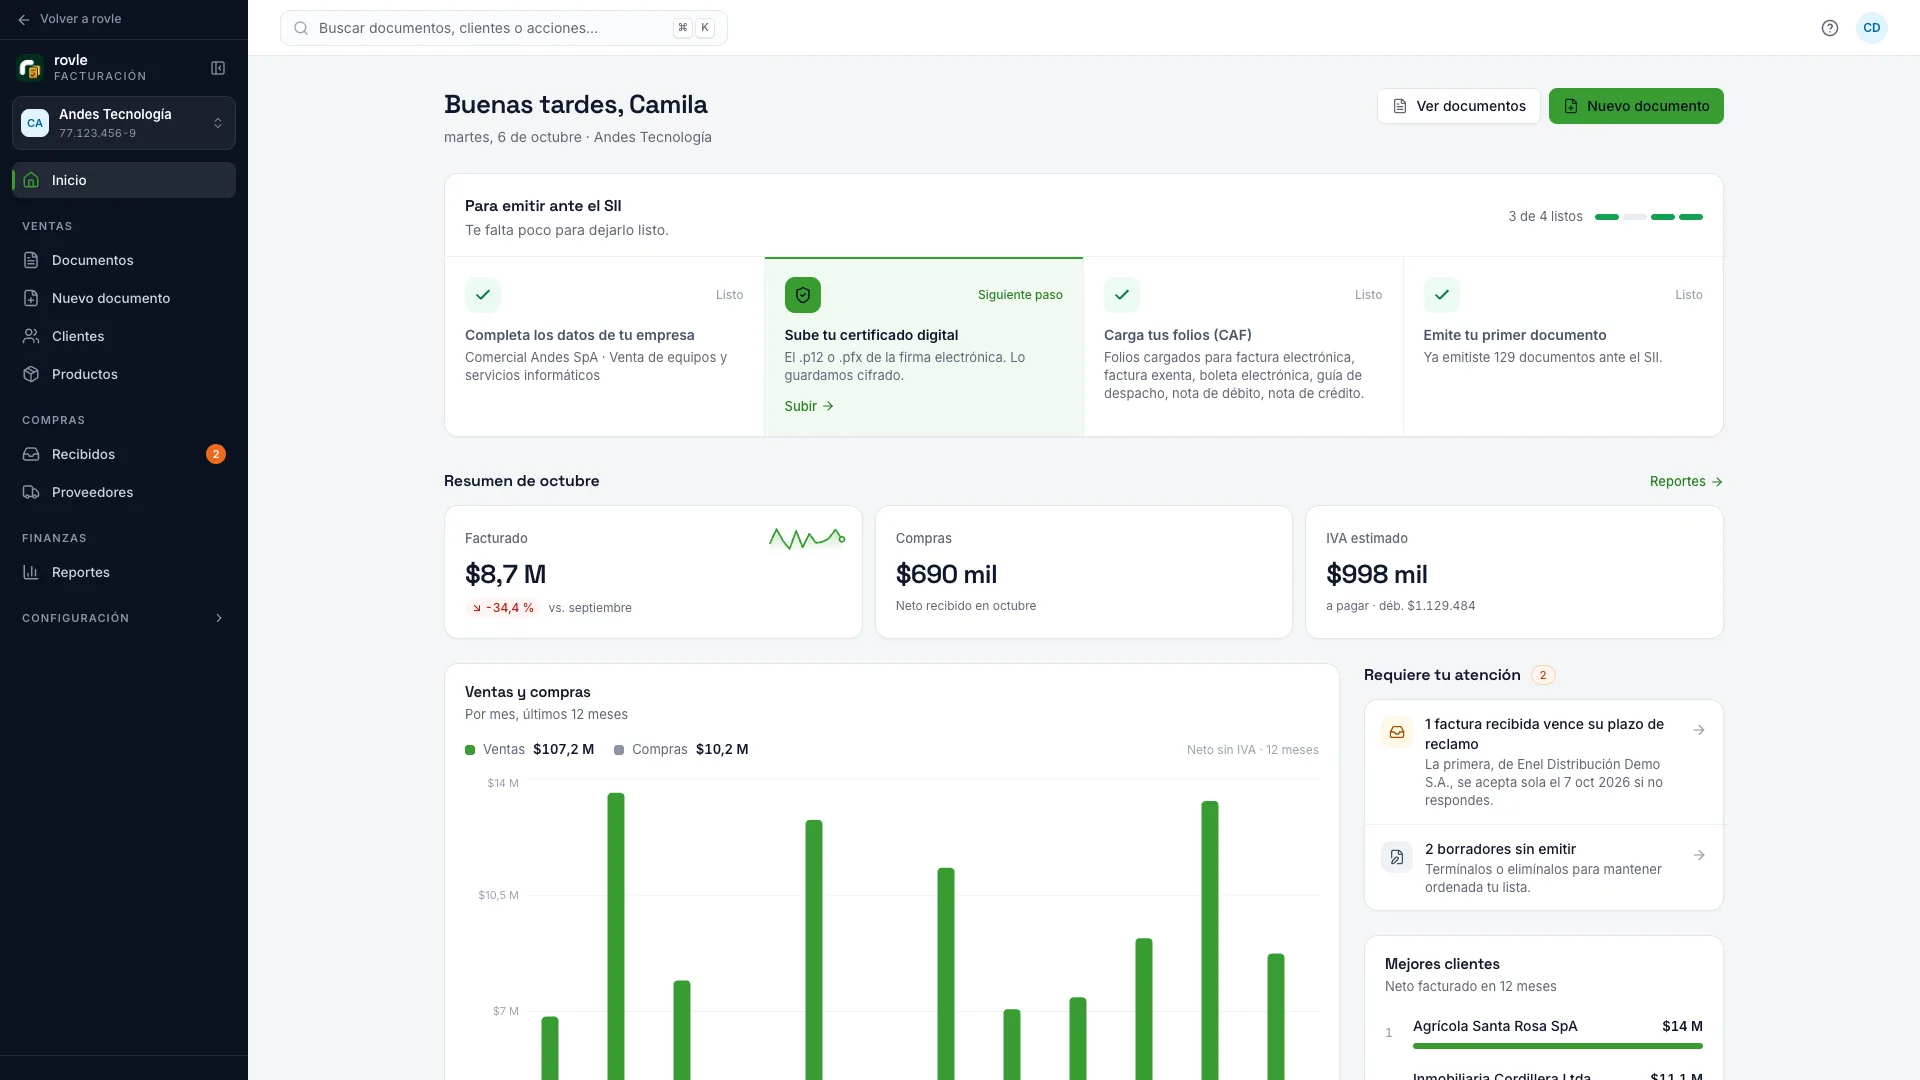
Task: Click the Clientes people icon
Action: point(31,336)
